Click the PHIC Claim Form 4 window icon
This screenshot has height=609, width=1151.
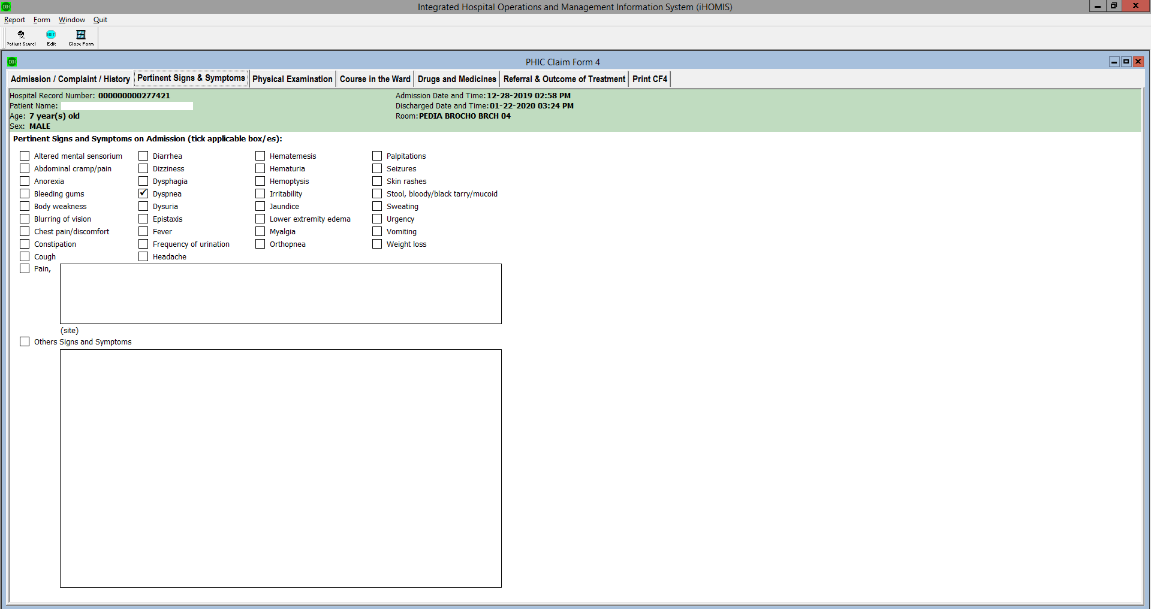point(12,62)
